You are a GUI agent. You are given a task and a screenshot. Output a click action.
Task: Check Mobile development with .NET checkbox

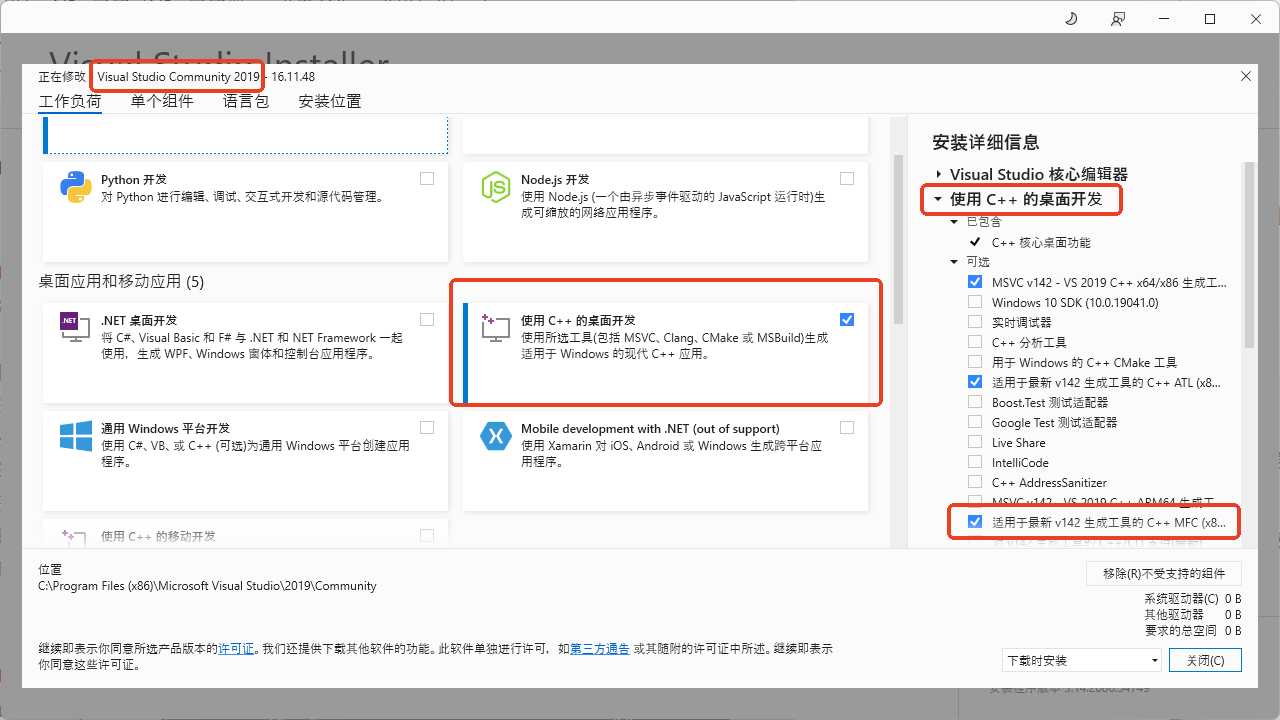847,428
